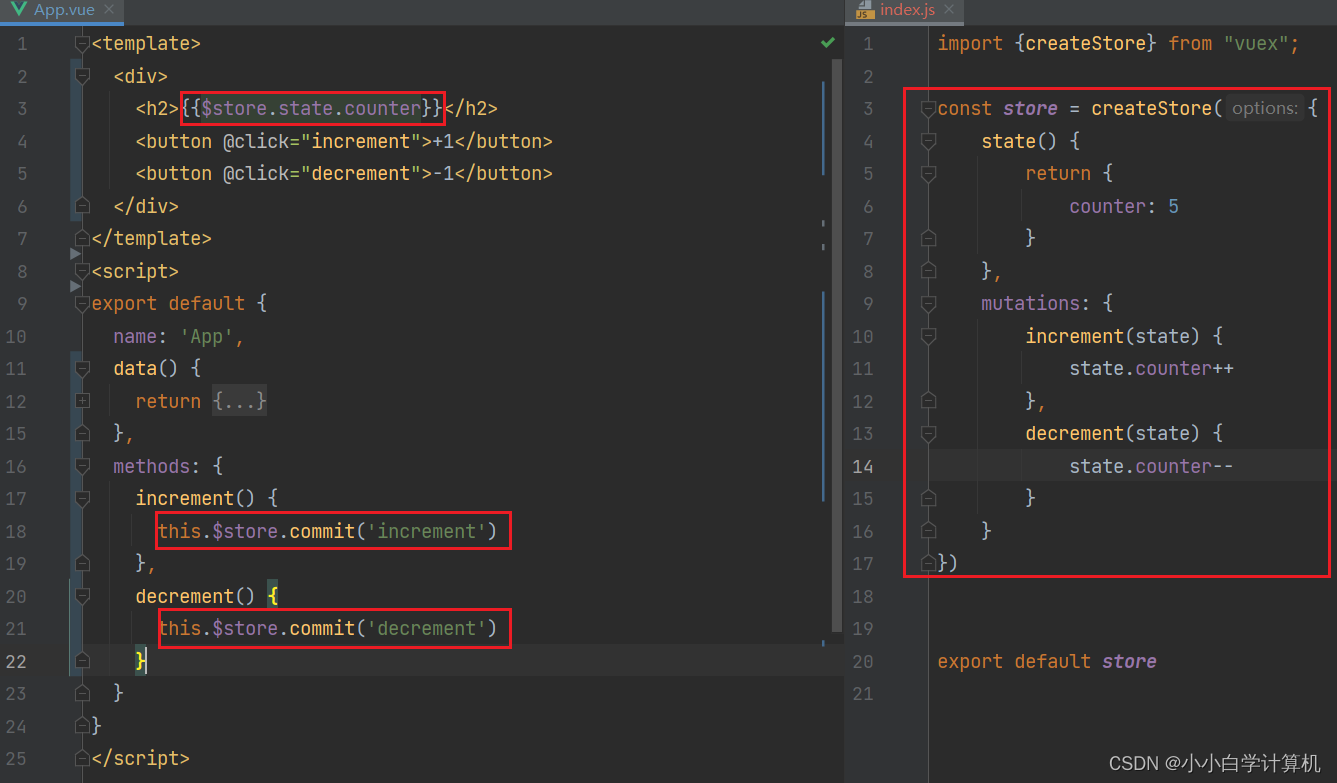Viewport: 1337px width, 783px height.
Task: Click fold end marker on index.js line 16
Action: (928, 531)
